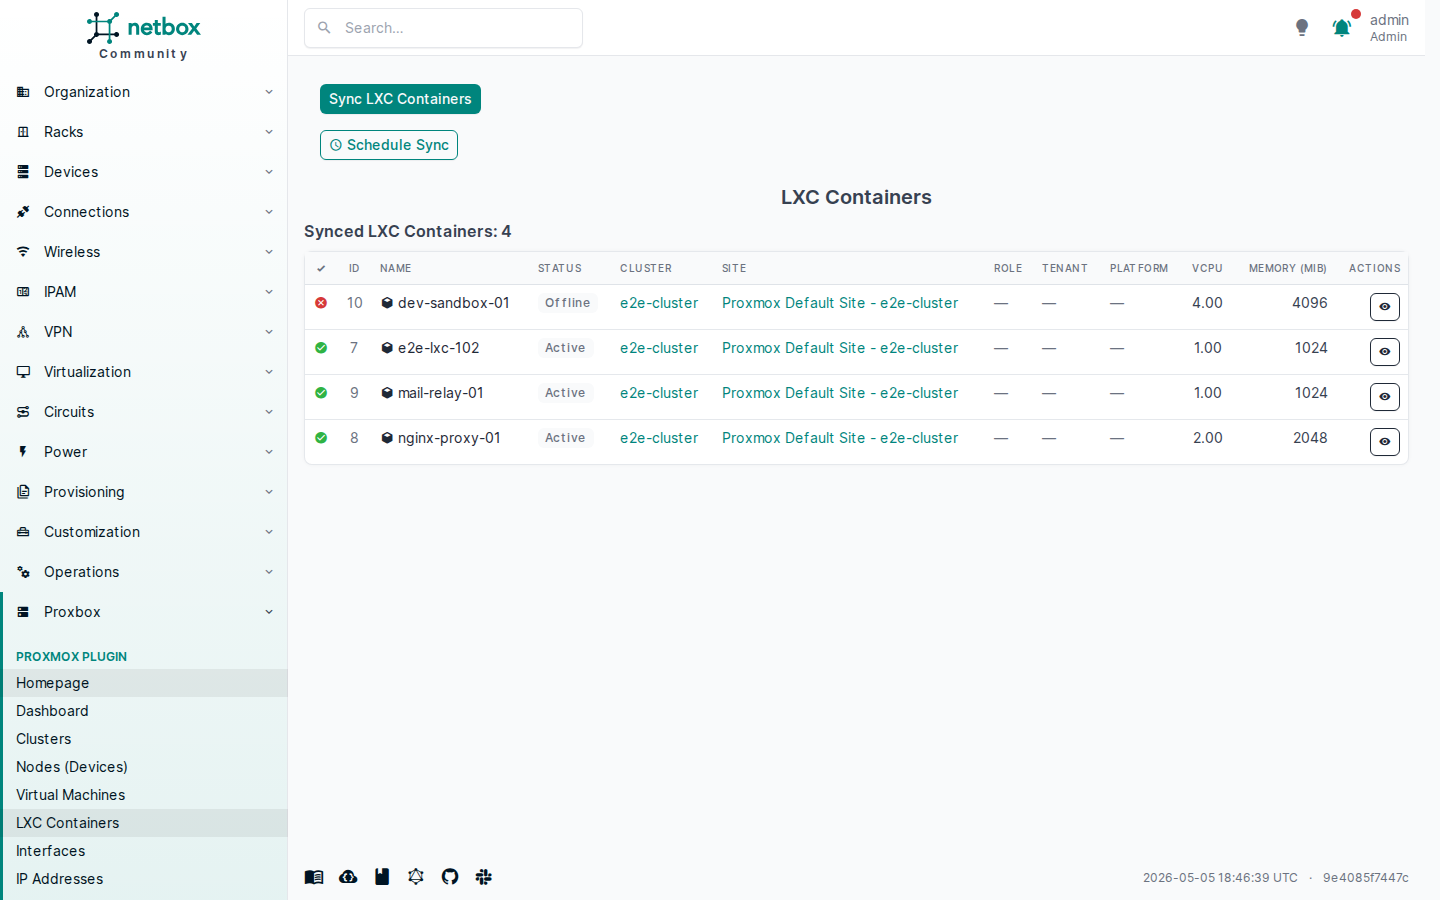
Task: Click the Circuits sidebar icon
Action: (x=23, y=412)
